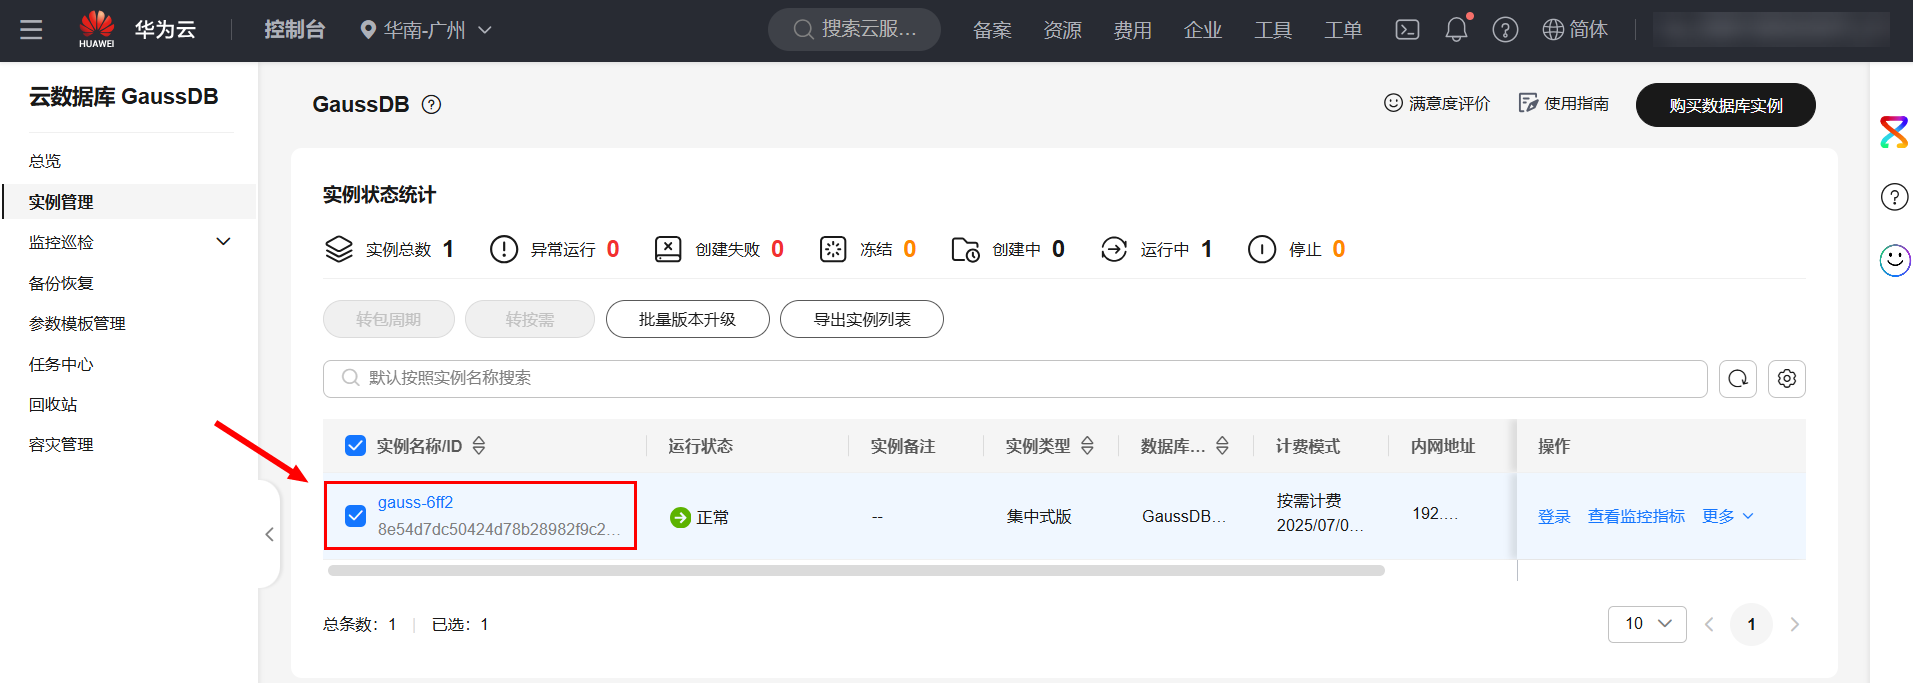Go to next page arrow
1913x683 pixels.
click(x=1794, y=624)
